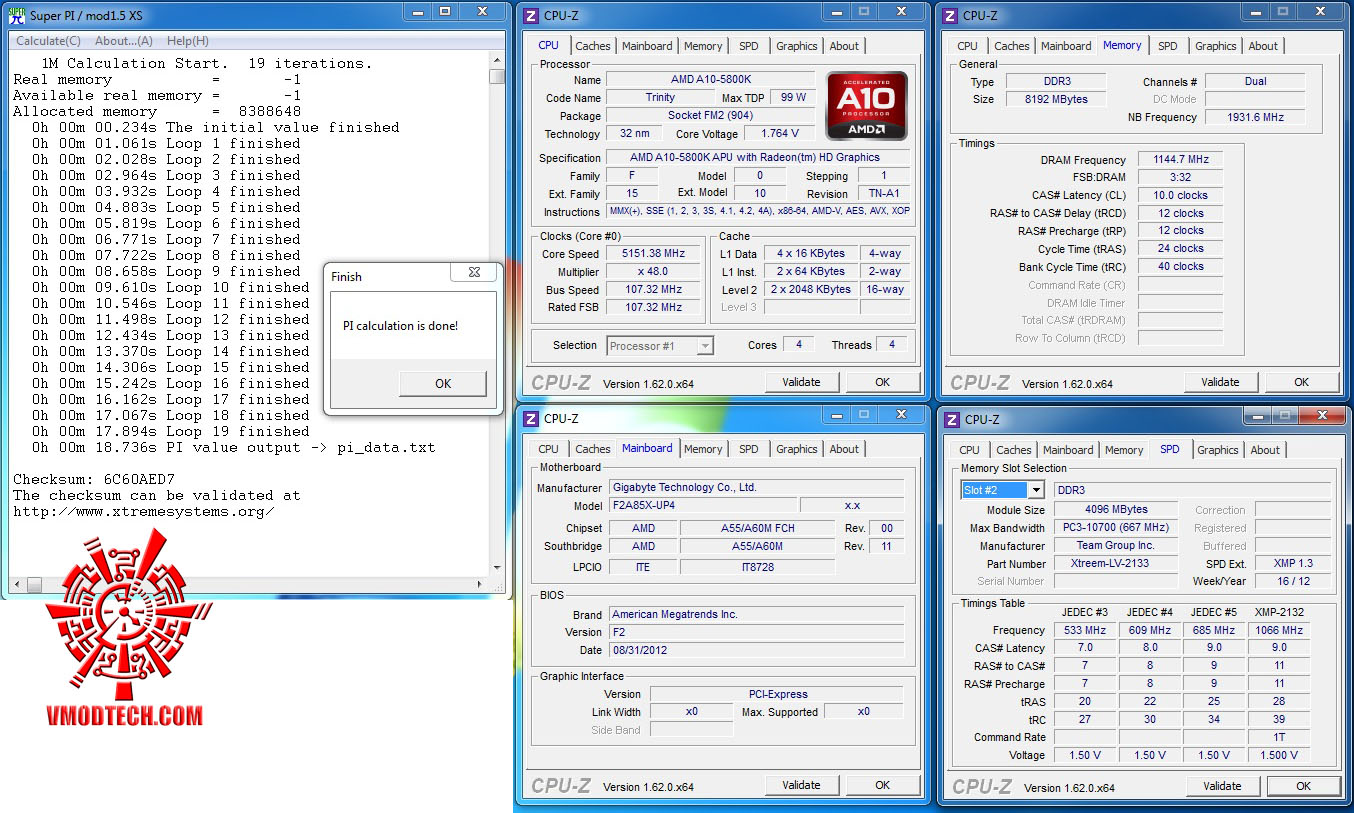This screenshot has width=1354, height=813.
Task: Click the Multiplier value 'x 48.0'
Action: coord(654,272)
